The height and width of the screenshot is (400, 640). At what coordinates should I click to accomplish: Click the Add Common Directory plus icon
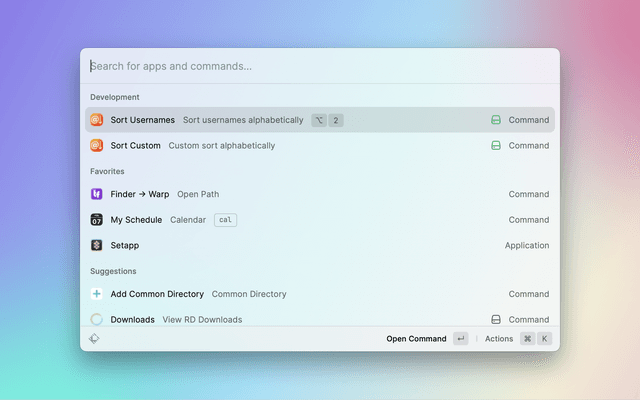click(x=97, y=294)
